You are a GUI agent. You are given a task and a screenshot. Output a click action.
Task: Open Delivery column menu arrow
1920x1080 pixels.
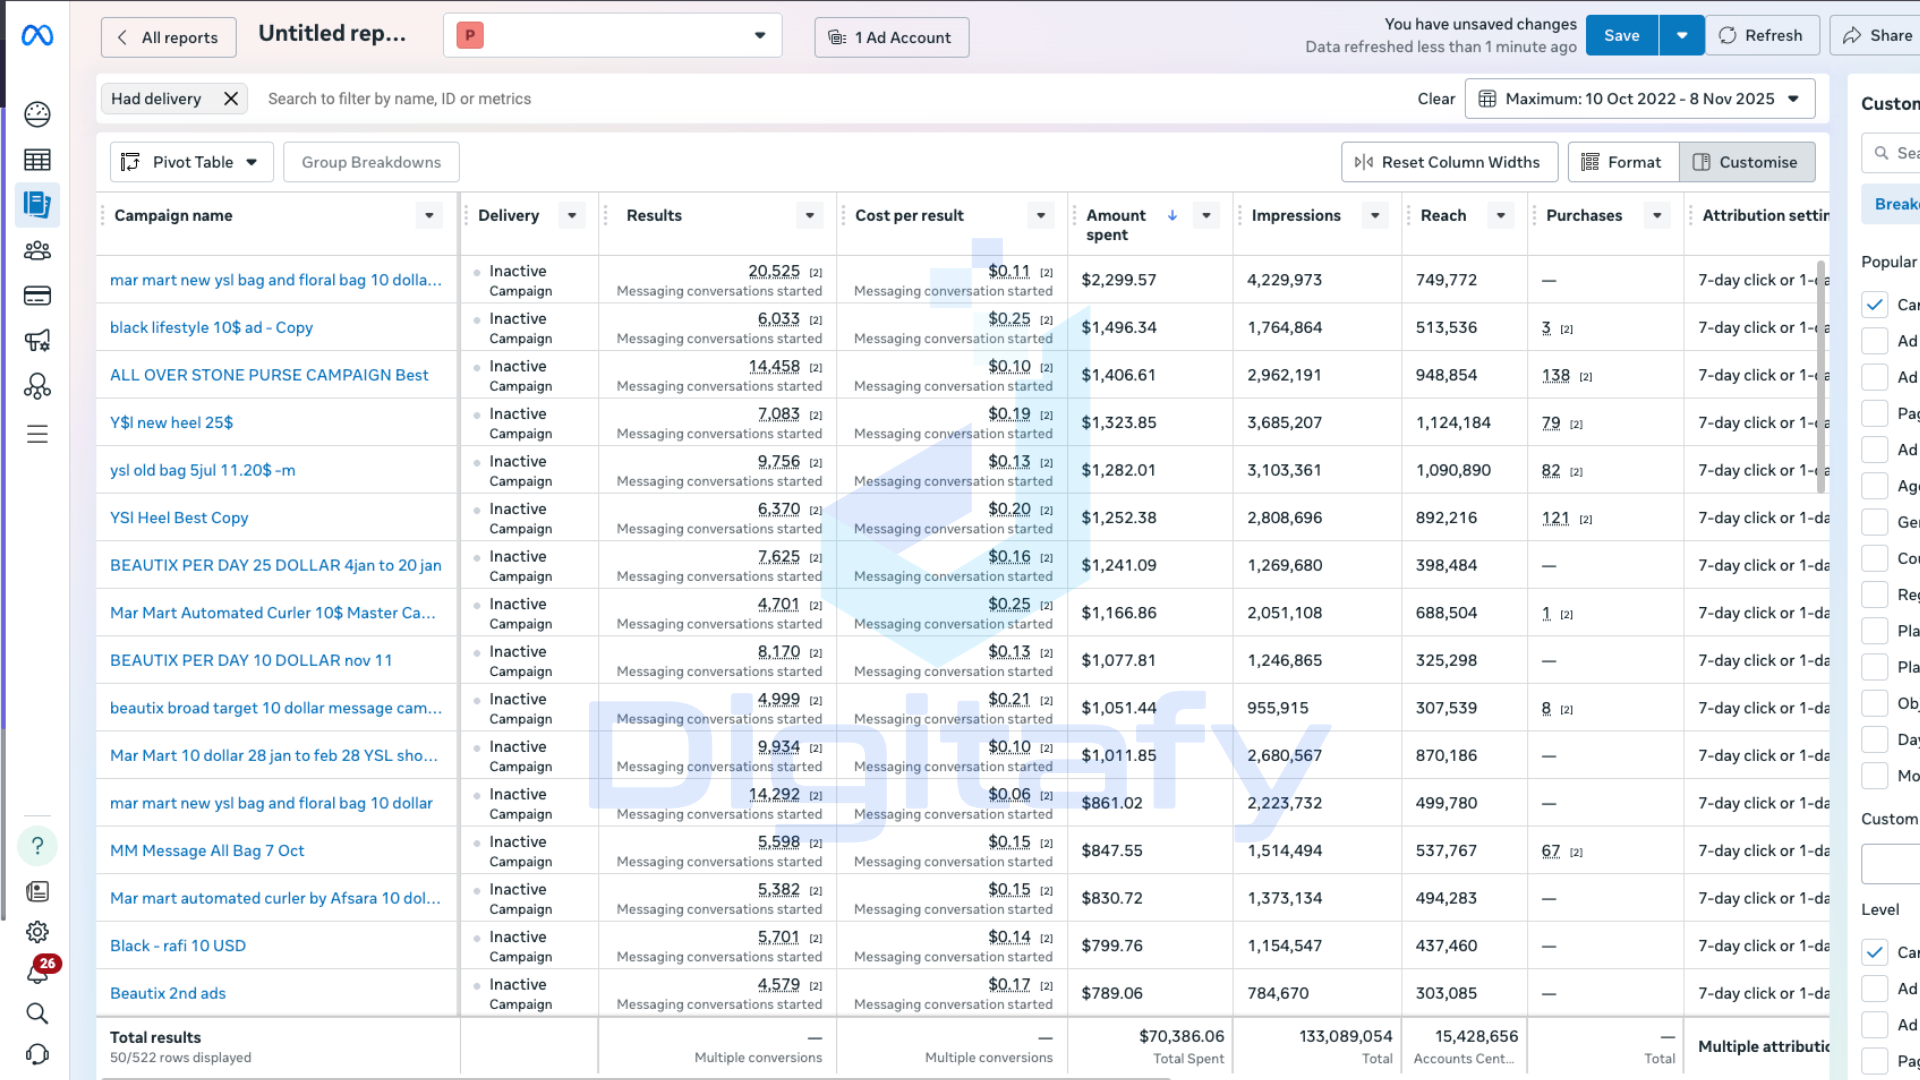(x=572, y=215)
